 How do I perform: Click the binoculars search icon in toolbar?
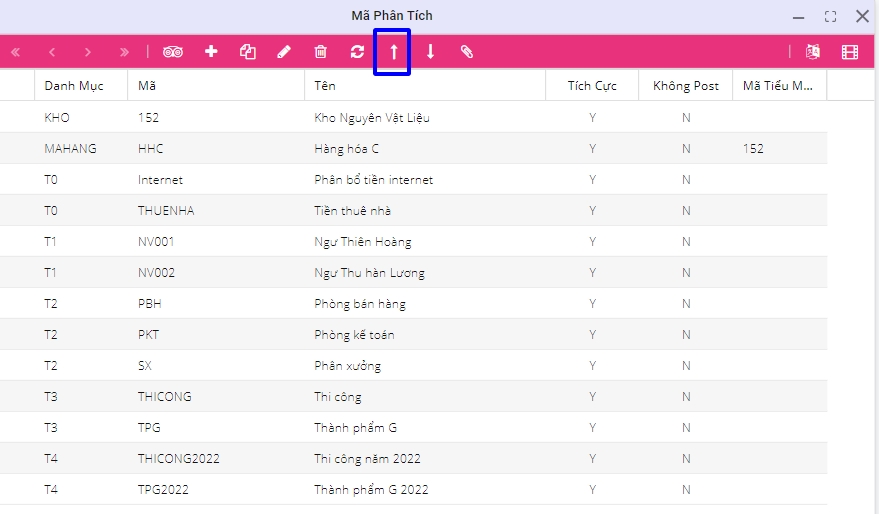coord(174,52)
